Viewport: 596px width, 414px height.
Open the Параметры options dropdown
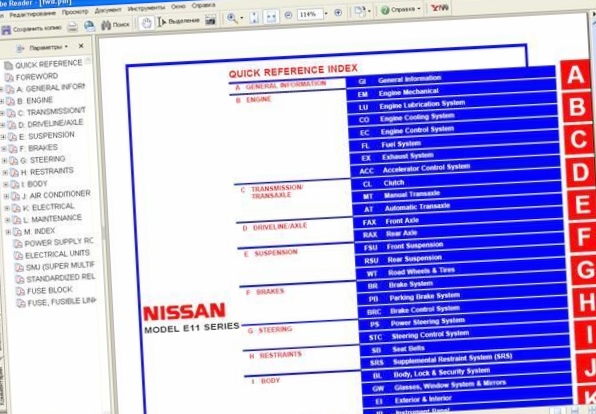pyautogui.click(x=48, y=48)
